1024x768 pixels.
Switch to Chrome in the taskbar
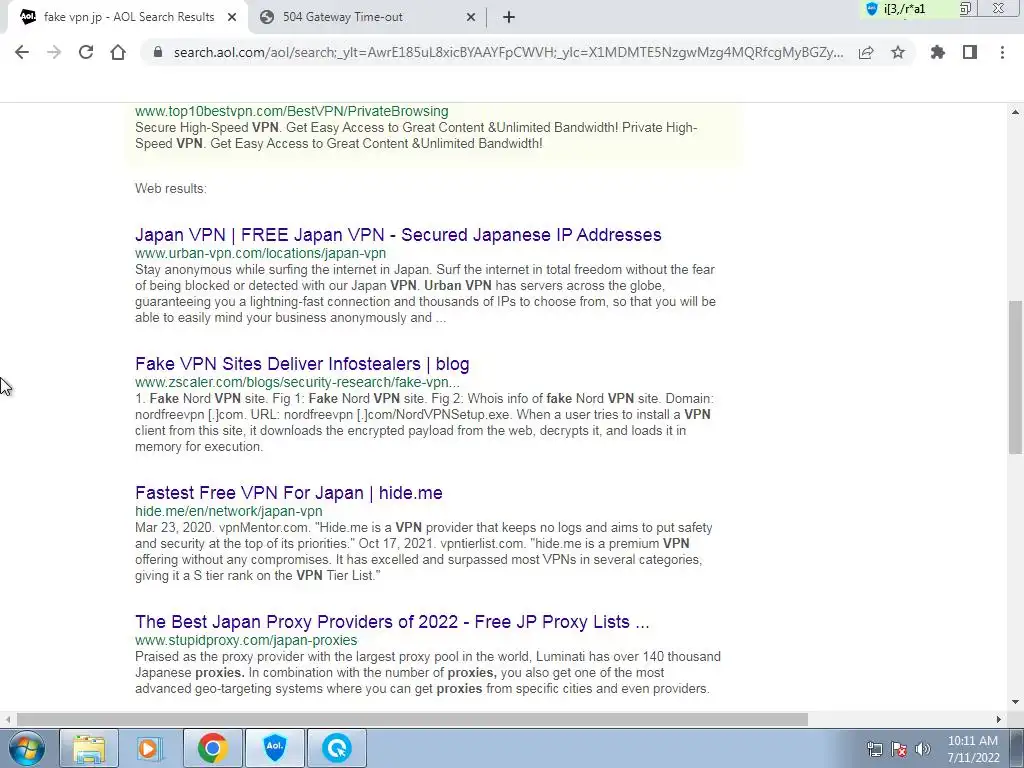(x=212, y=748)
